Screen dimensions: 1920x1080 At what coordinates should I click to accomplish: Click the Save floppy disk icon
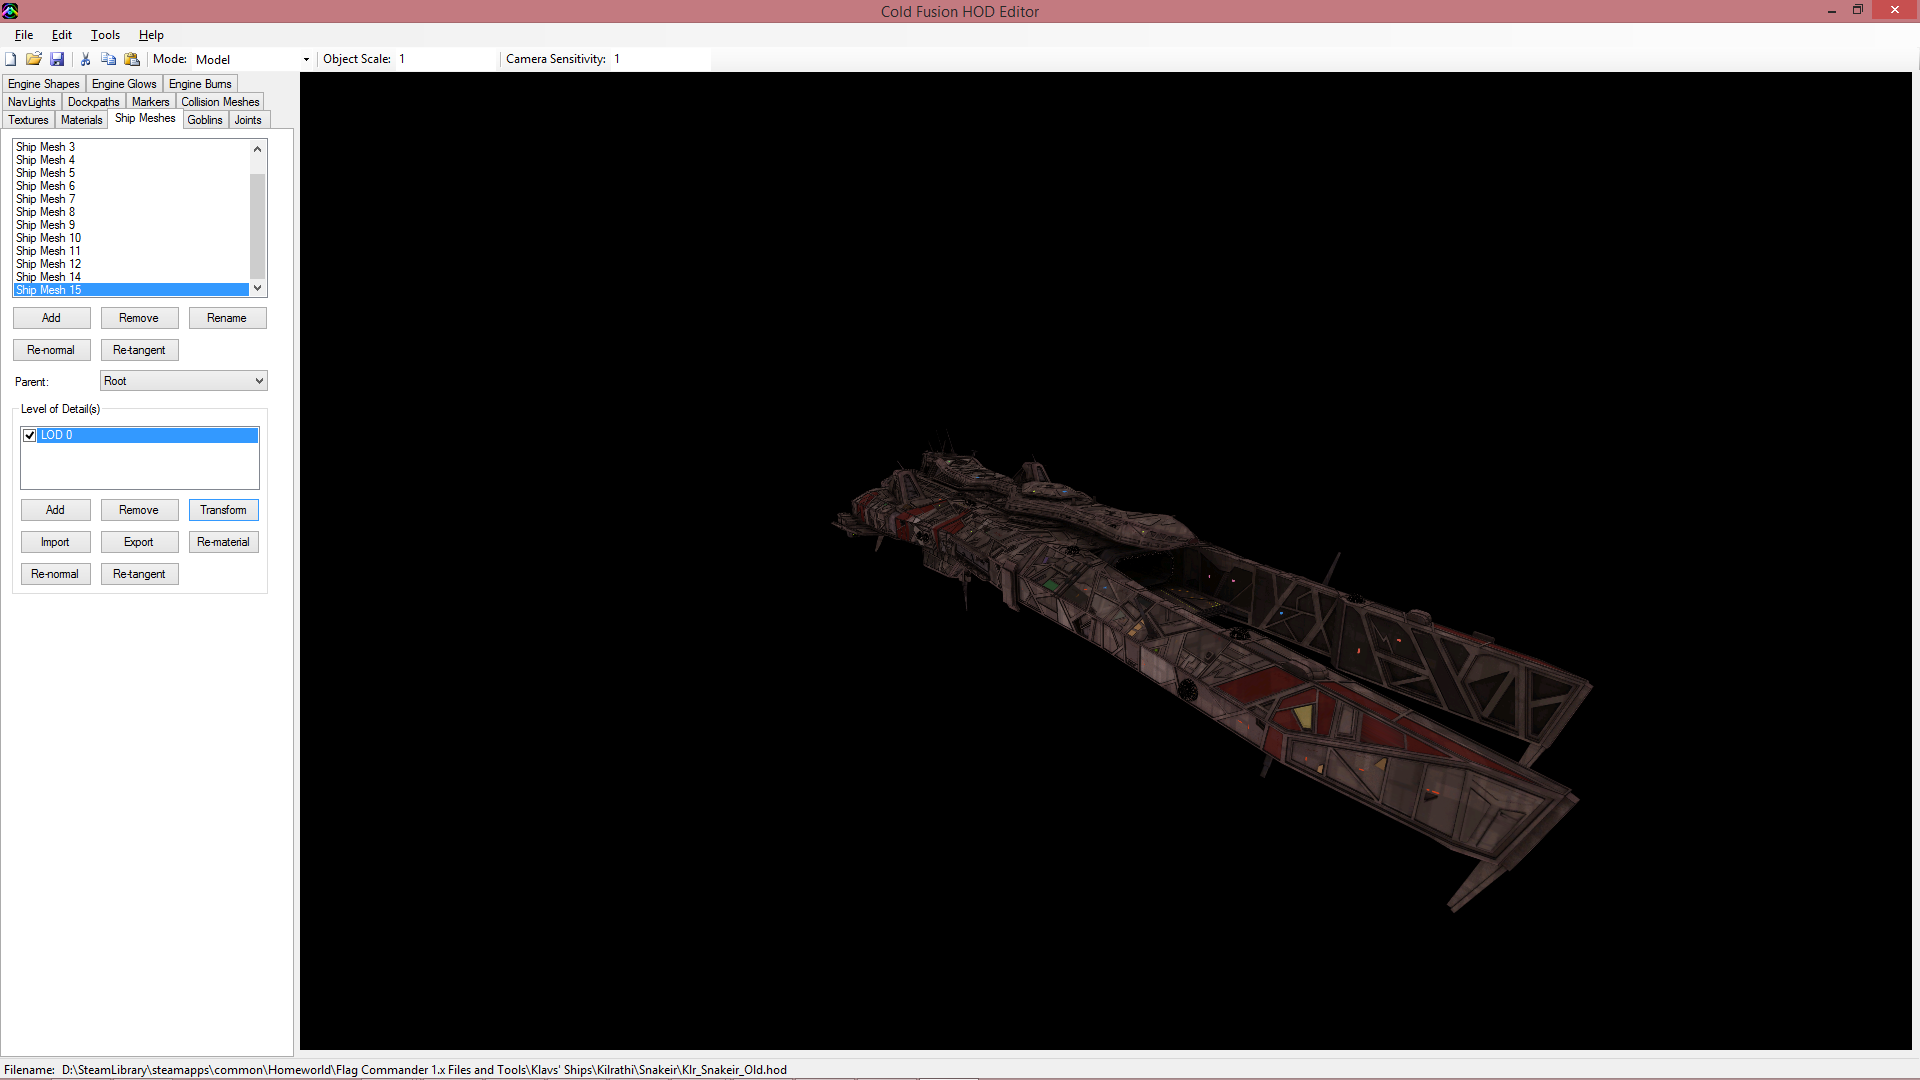[x=57, y=59]
